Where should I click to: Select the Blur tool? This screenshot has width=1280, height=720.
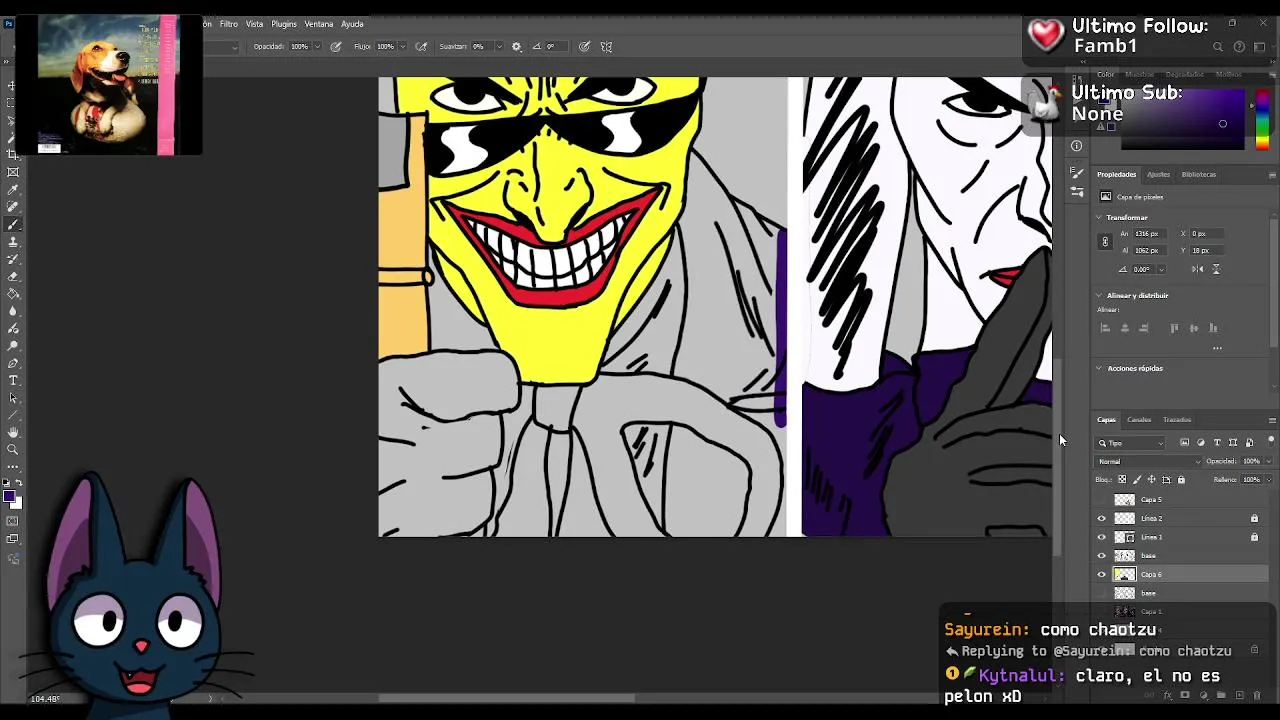point(13,311)
